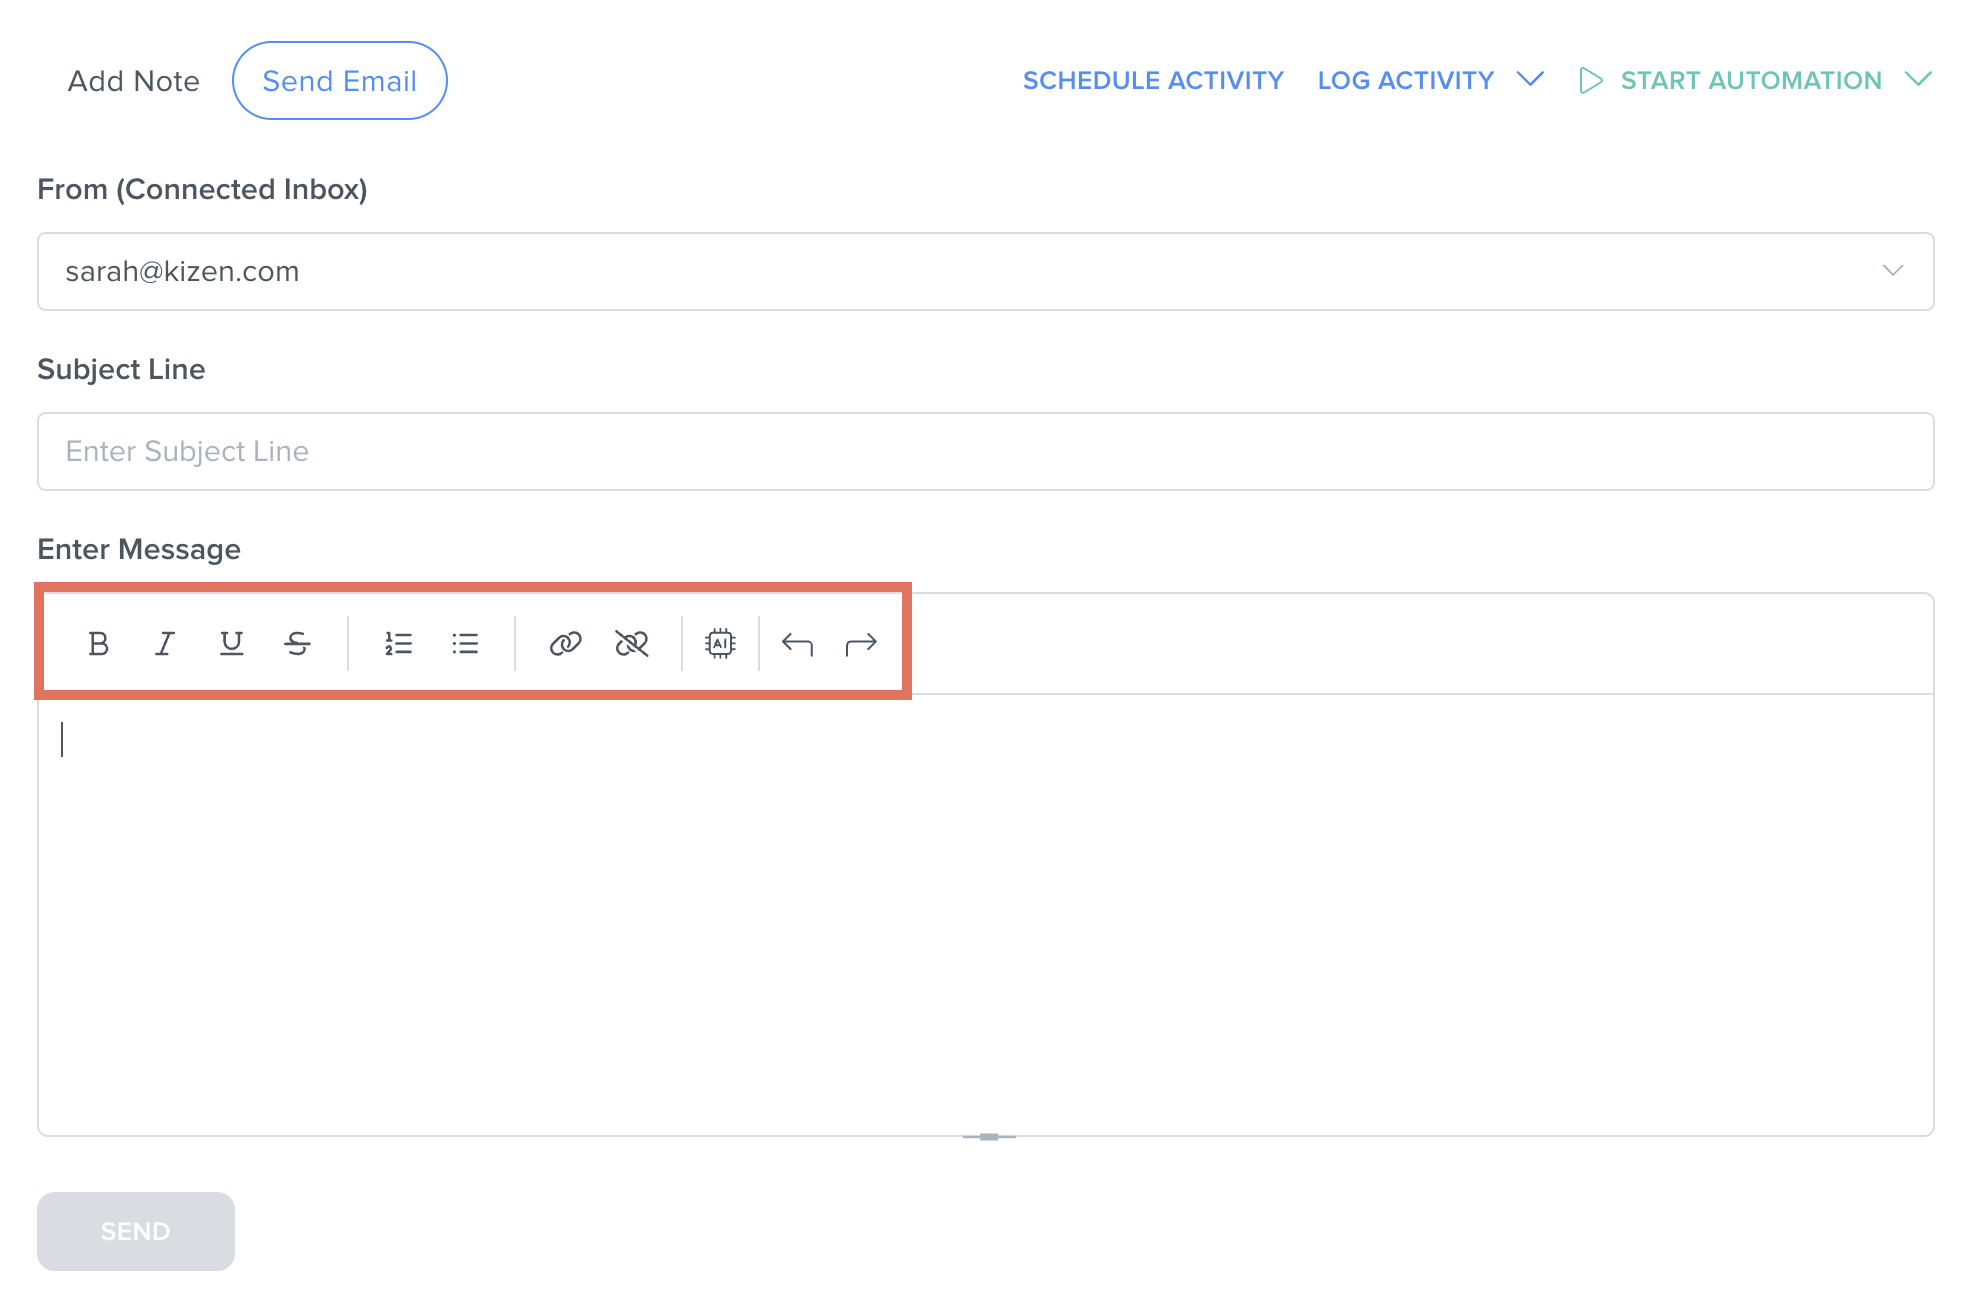Insert a hyperlink with link icon
Viewport: 1966px width, 1298px height.
pos(565,643)
